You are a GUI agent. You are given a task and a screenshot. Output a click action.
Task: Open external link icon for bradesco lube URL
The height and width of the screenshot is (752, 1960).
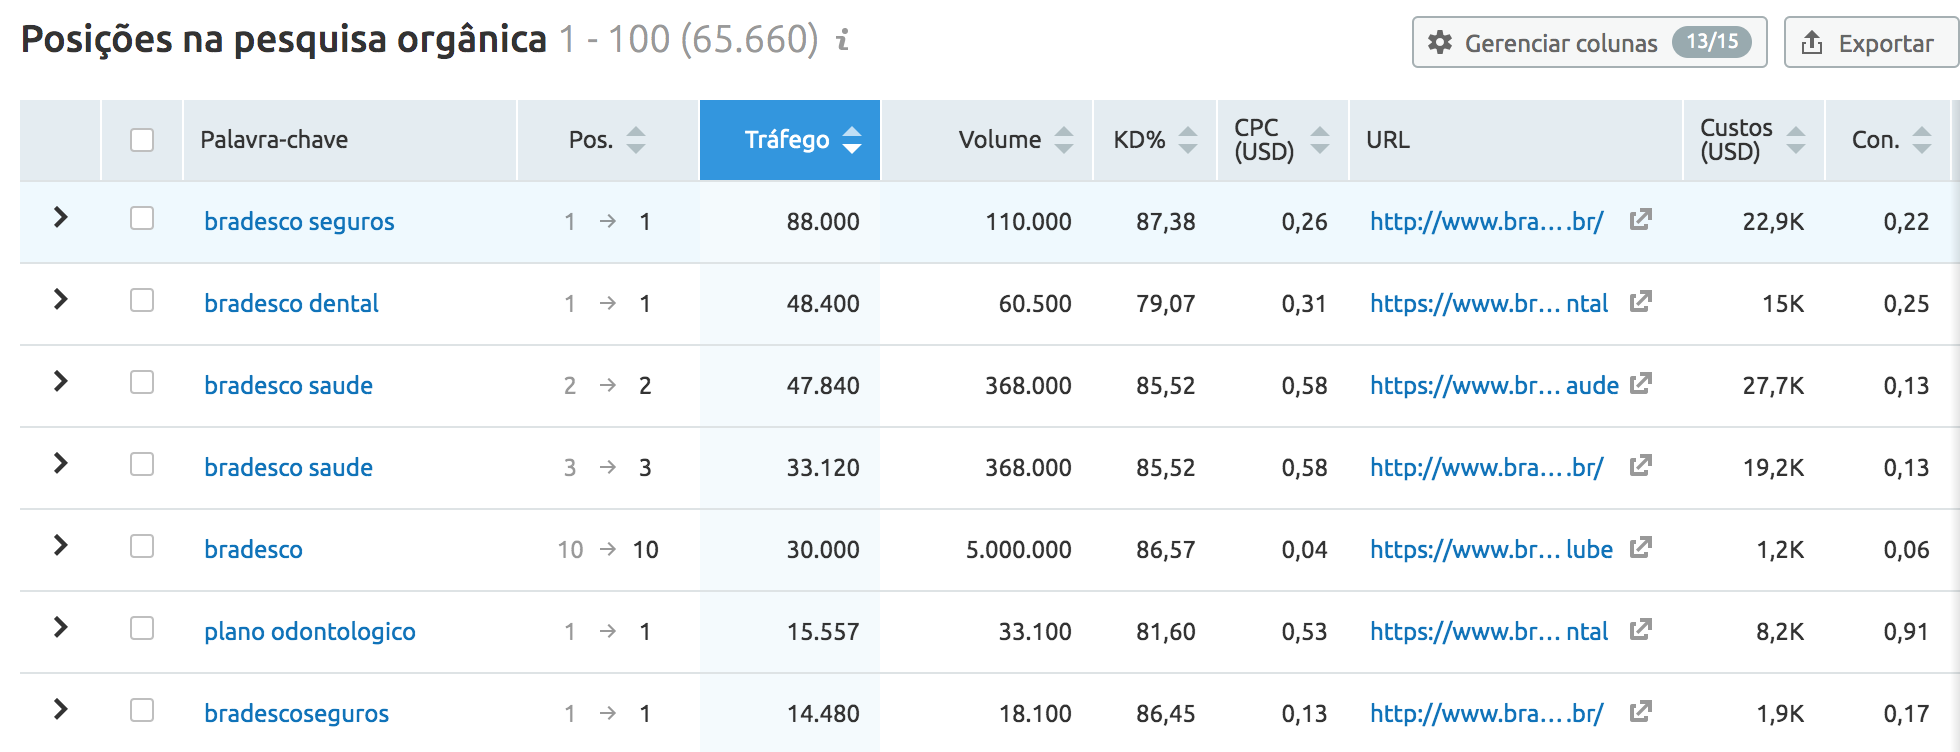[1640, 547]
